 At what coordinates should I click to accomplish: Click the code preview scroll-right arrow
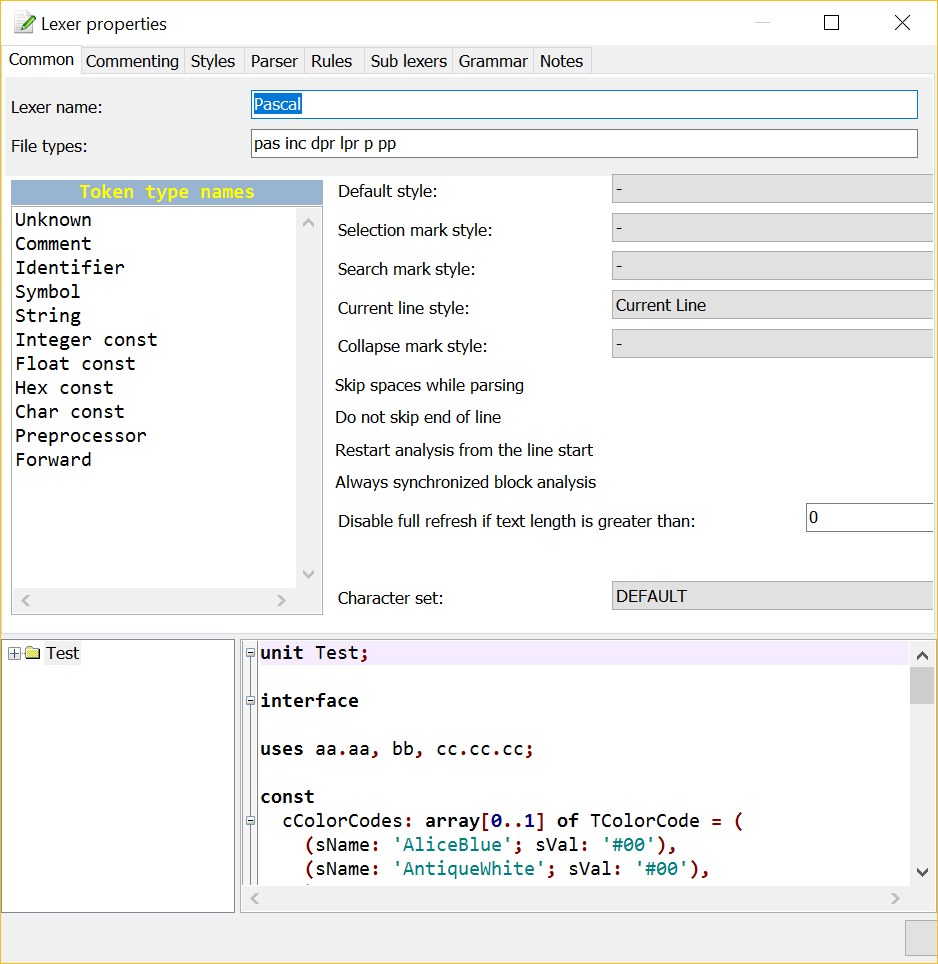click(x=895, y=899)
